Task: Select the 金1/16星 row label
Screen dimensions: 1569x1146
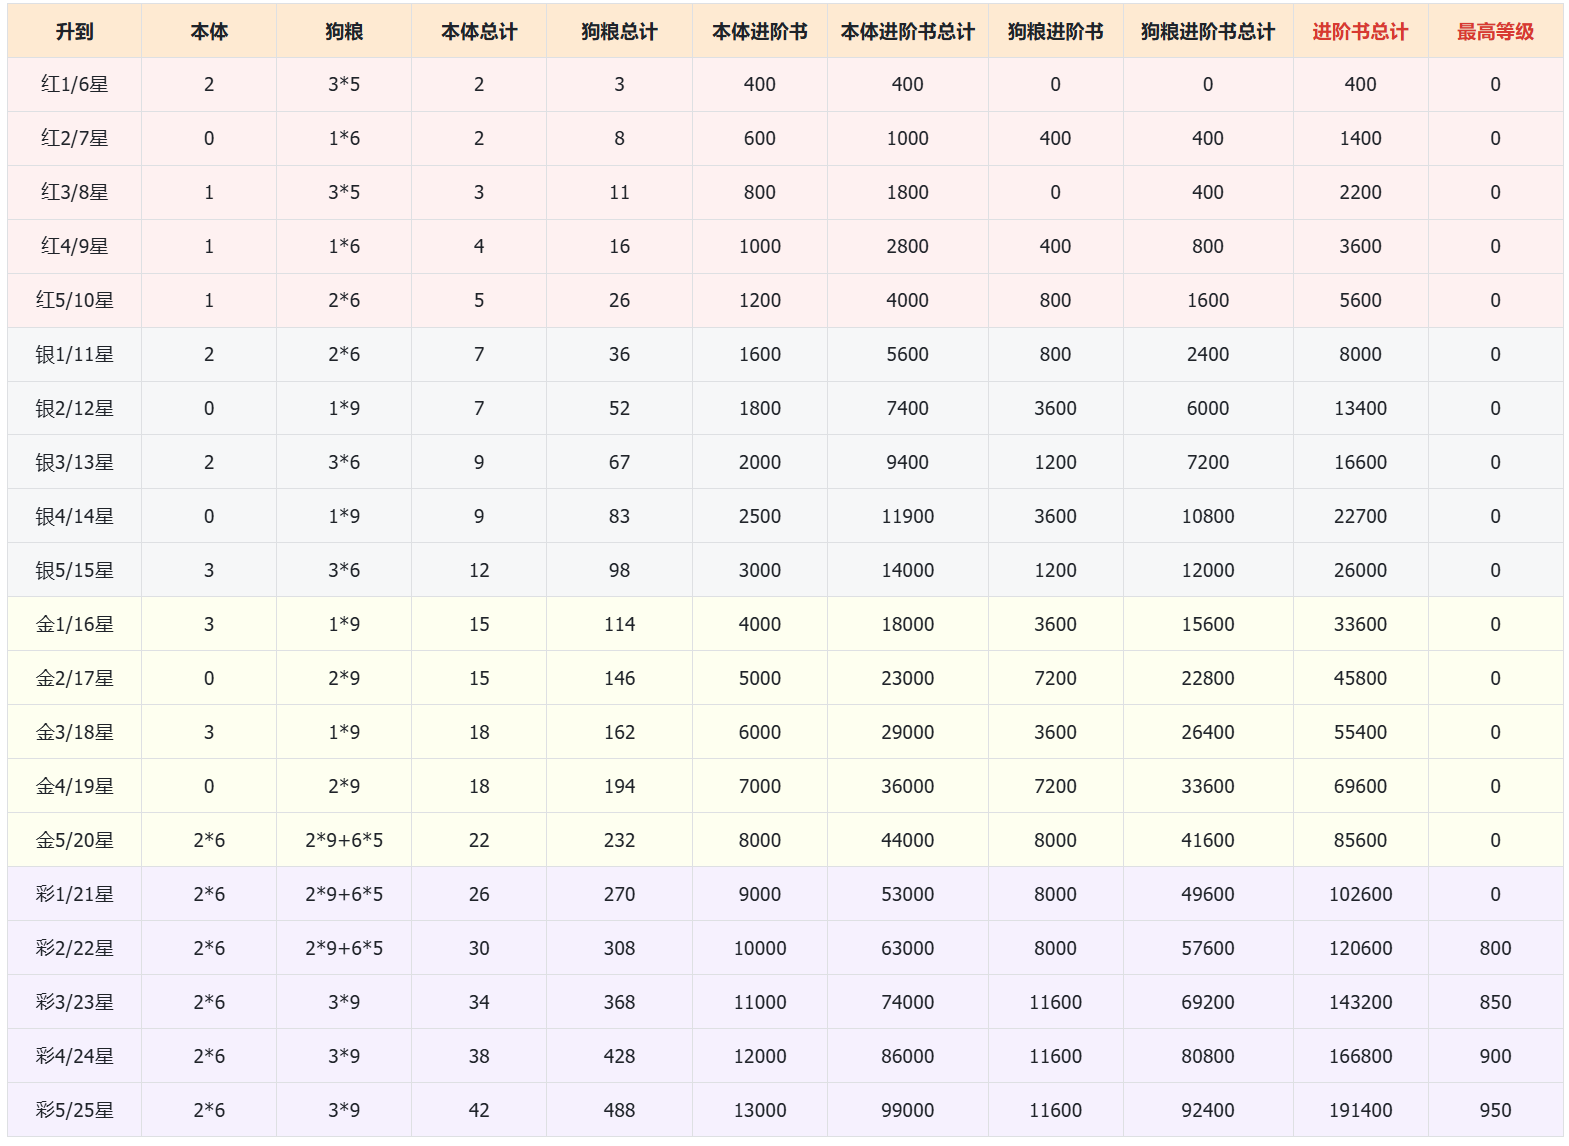Action: click(74, 625)
